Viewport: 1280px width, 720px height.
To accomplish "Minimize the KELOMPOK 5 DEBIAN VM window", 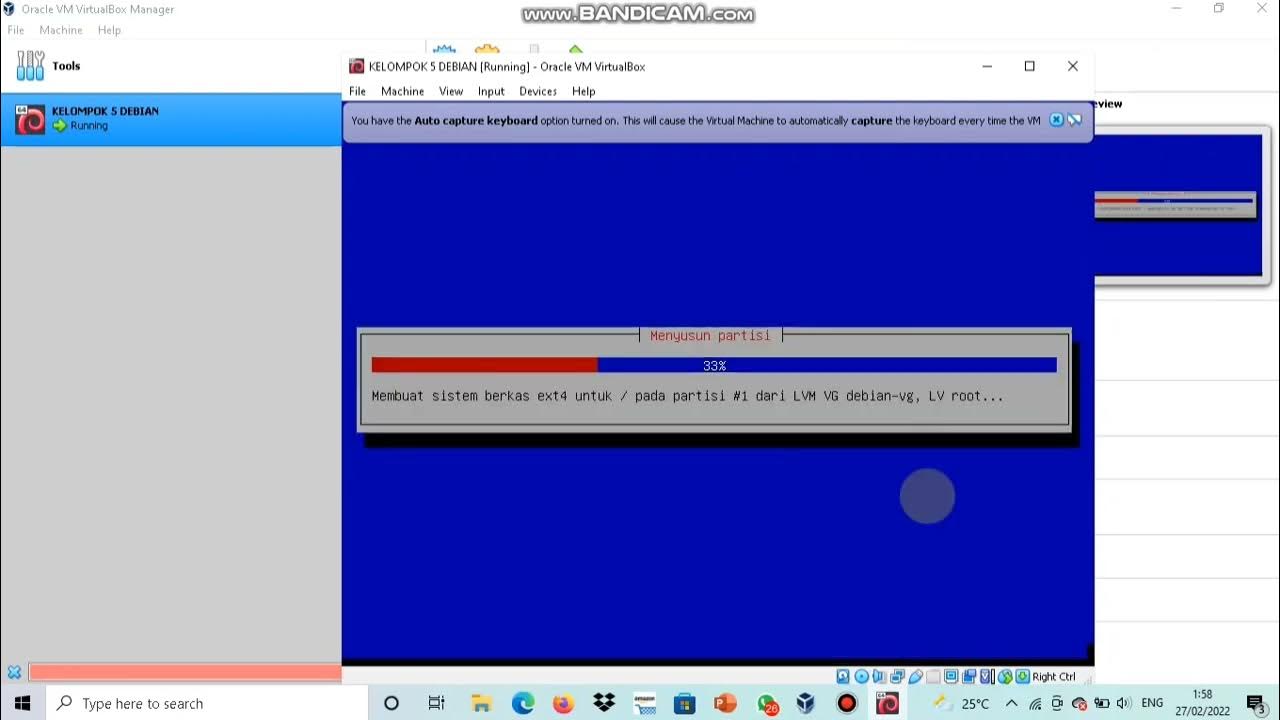I will click(987, 66).
